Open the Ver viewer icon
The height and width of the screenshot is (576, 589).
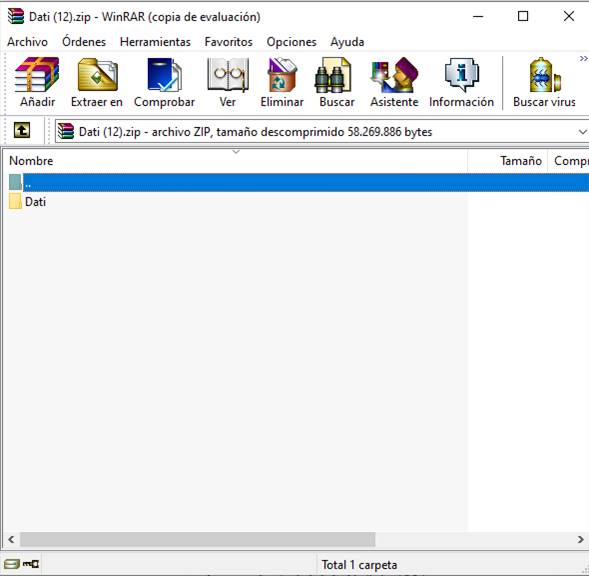(228, 75)
